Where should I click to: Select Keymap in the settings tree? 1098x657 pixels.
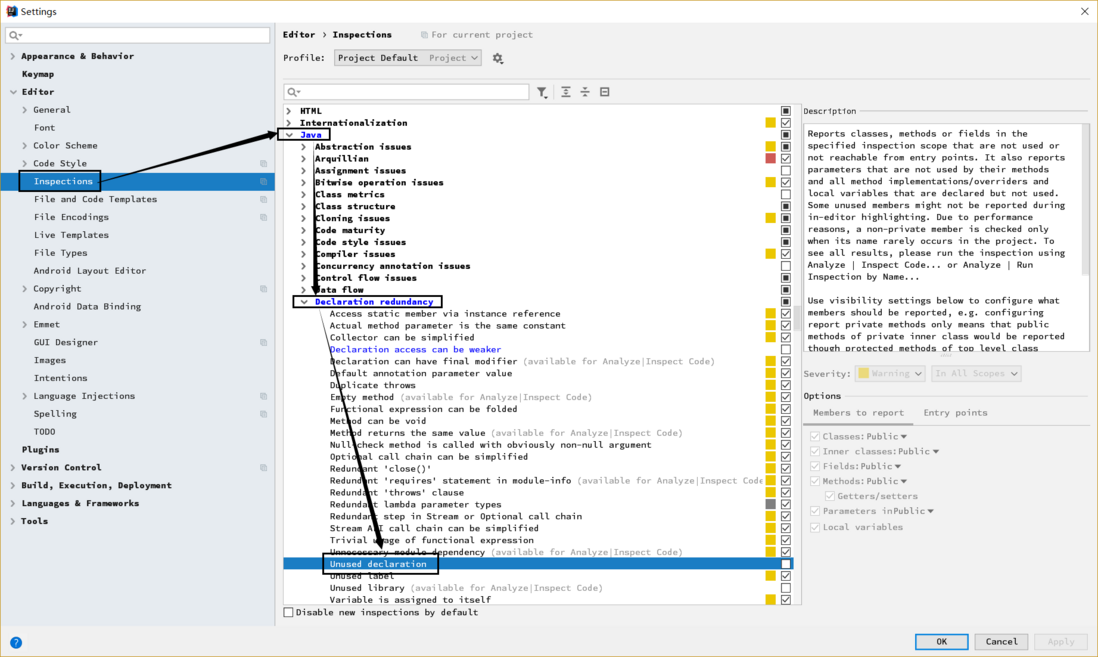[x=38, y=74]
